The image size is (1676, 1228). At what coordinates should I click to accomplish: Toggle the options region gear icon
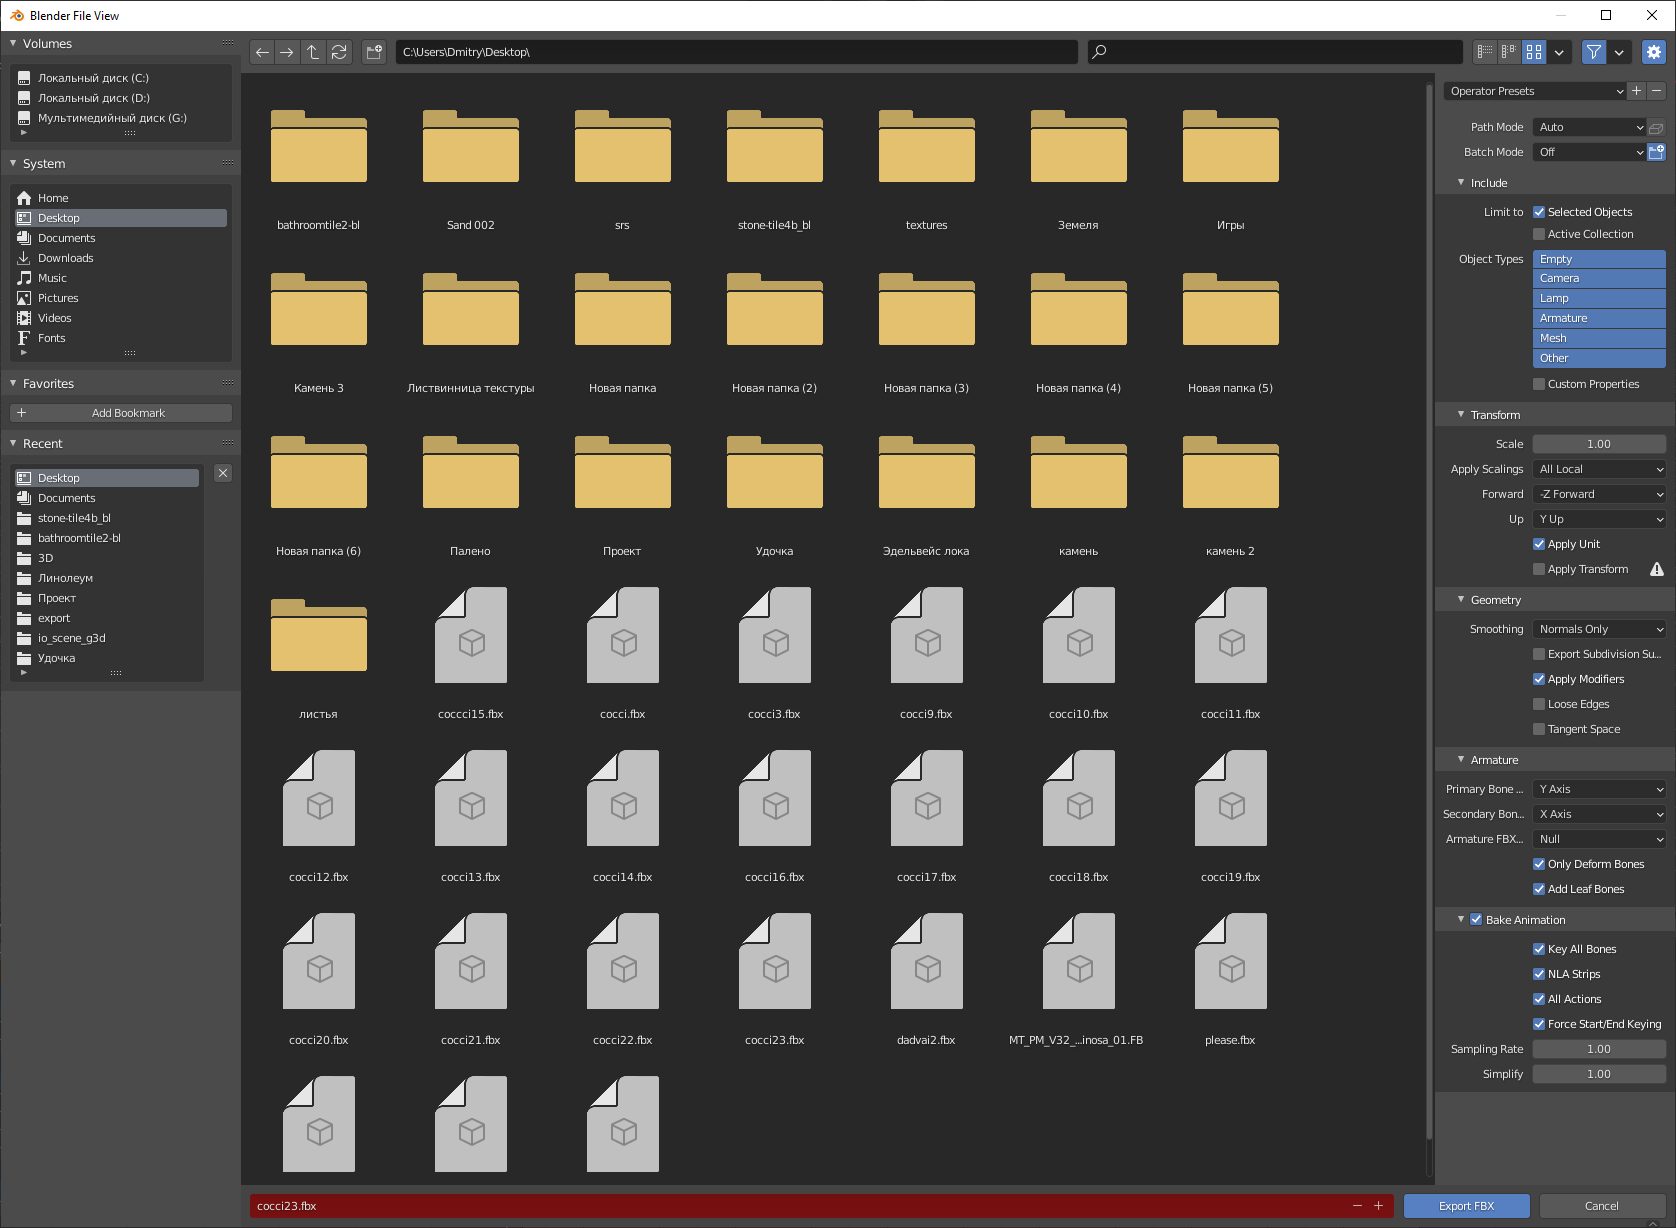[1654, 52]
